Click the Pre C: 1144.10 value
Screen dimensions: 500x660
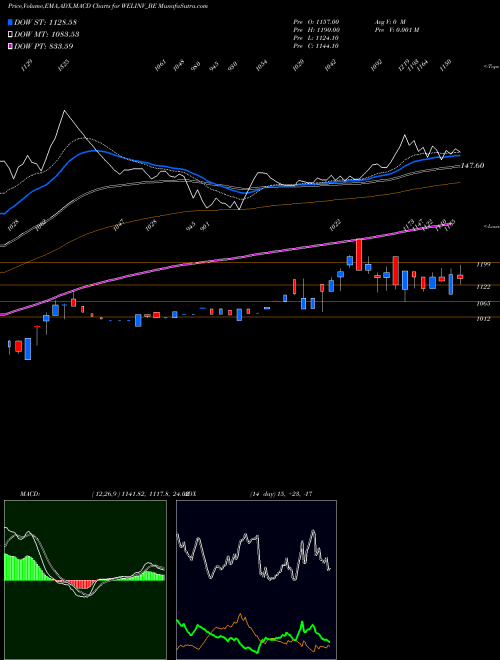point(316,46)
